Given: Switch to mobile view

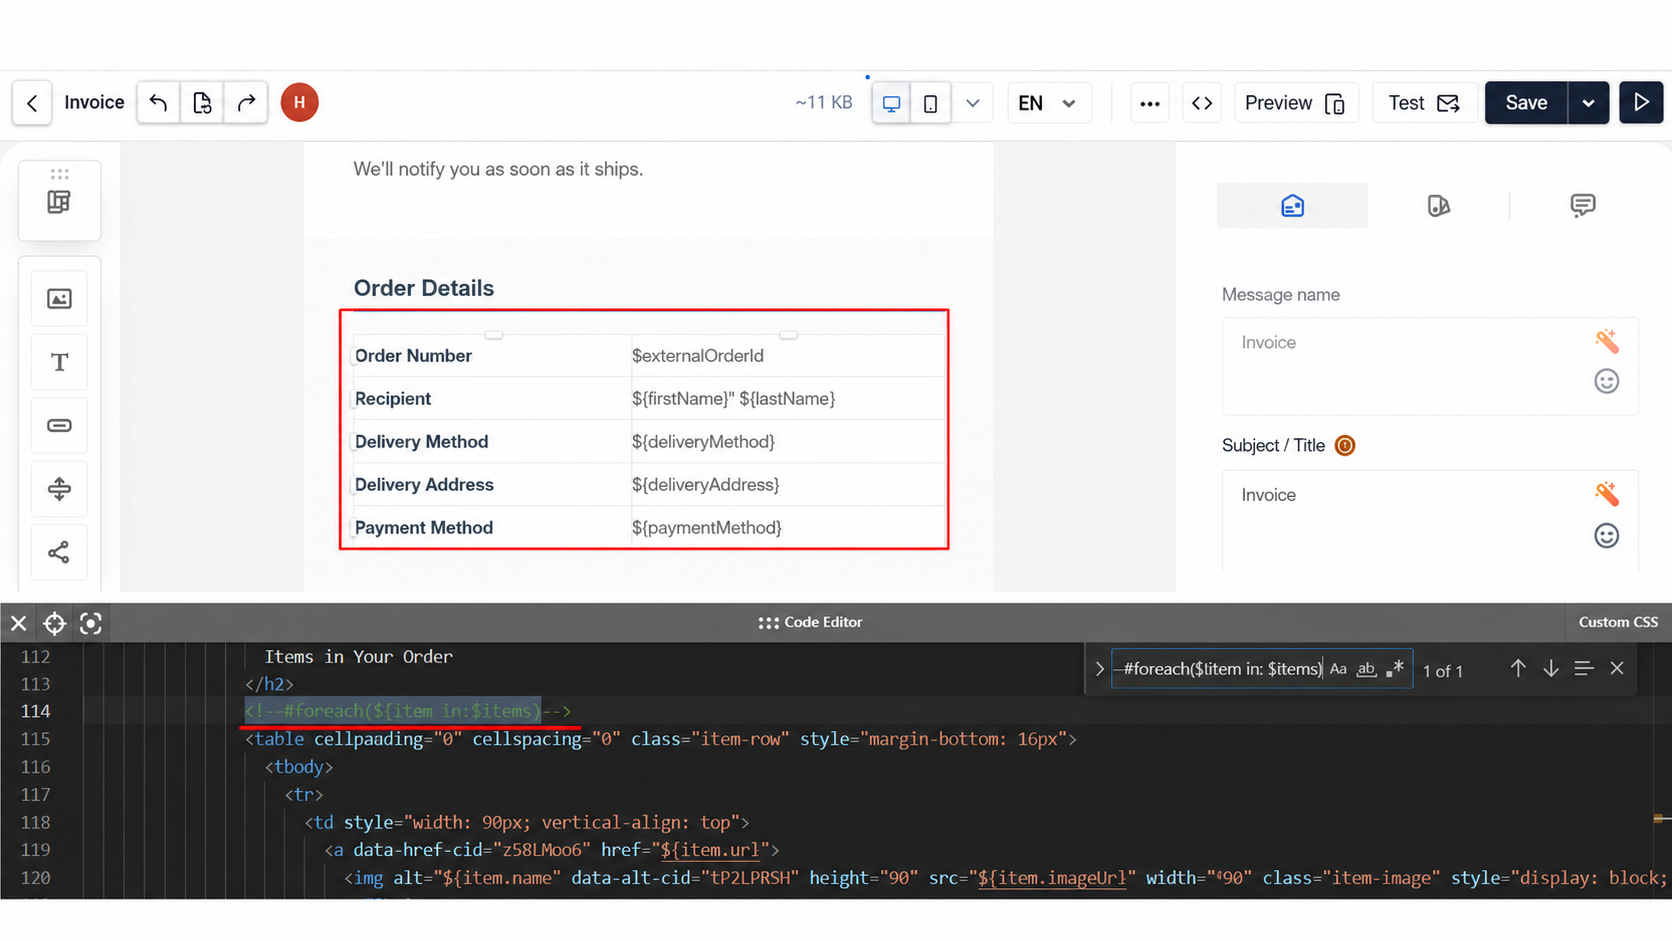Looking at the screenshot, I should coord(930,103).
